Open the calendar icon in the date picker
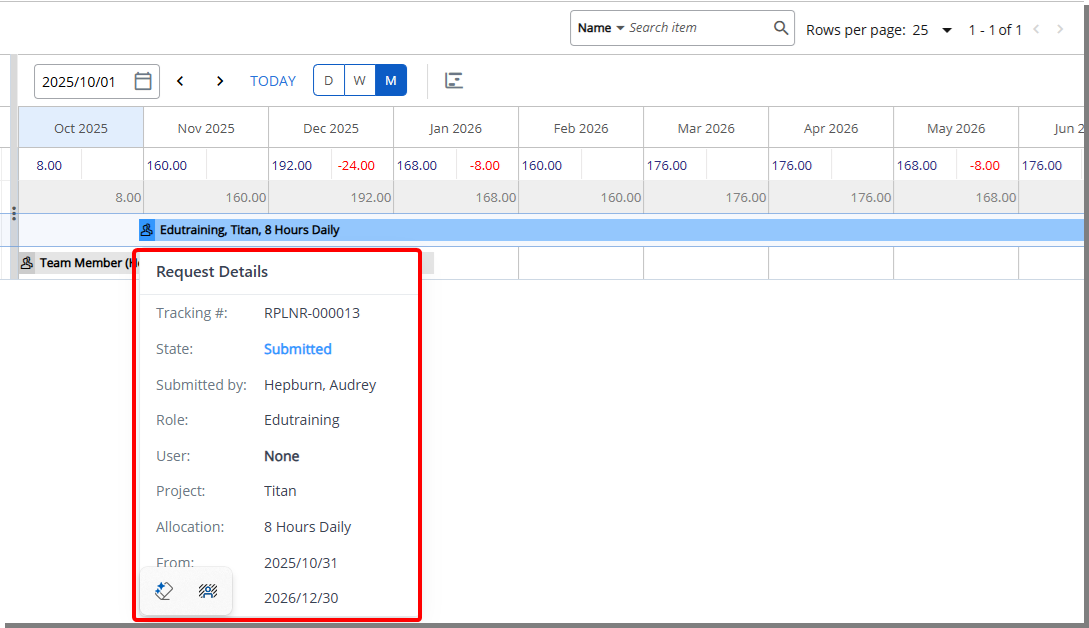This screenshot has width=1089, height=628. point(142,80)
